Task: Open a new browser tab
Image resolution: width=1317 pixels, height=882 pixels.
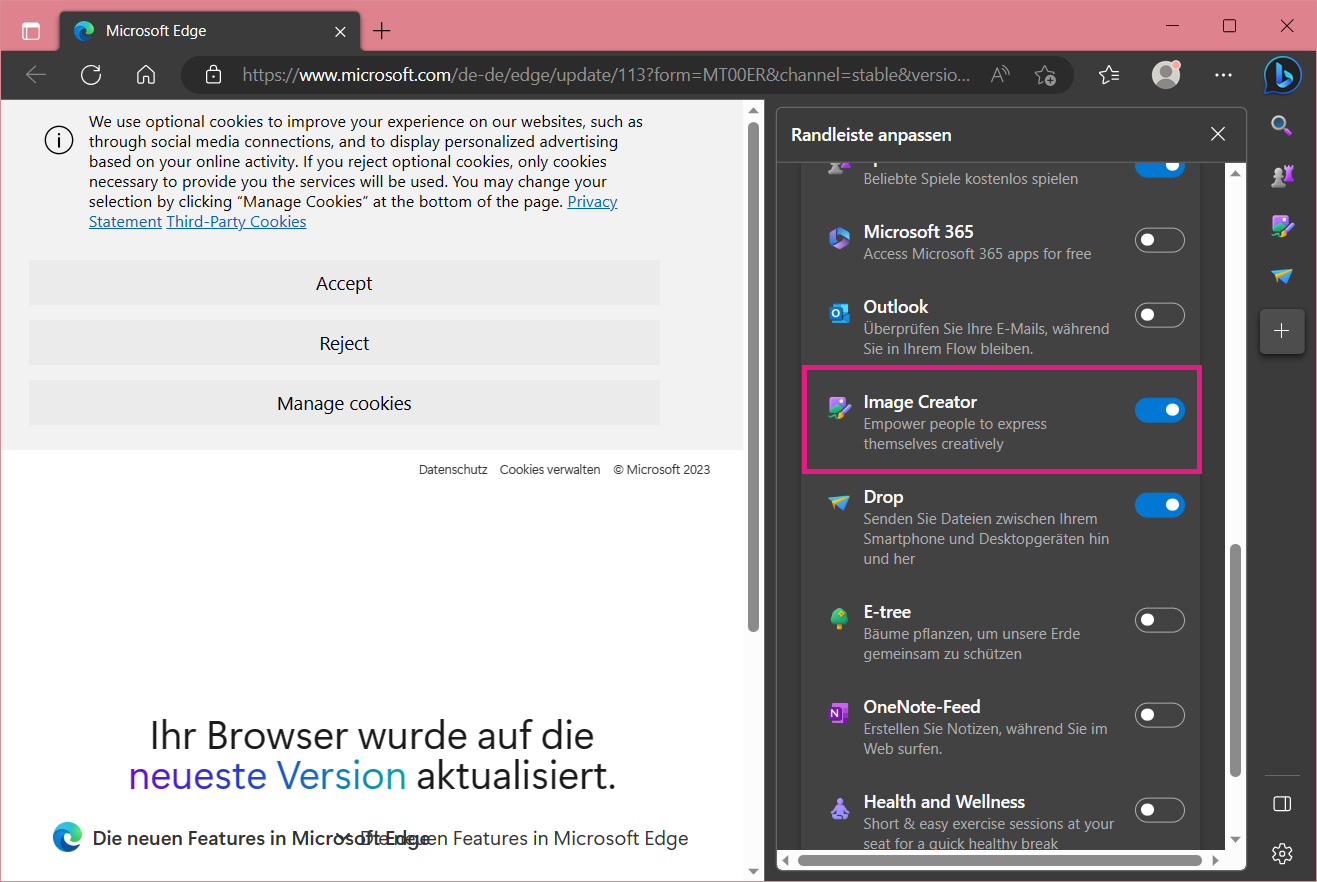Action: (x=381, y=31)
